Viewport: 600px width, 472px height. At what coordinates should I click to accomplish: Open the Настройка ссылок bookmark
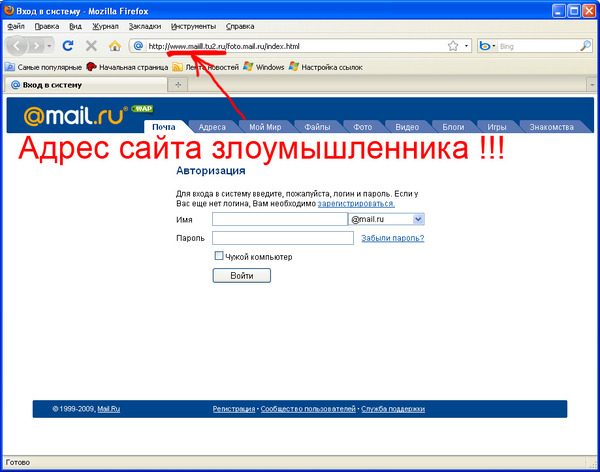[326, 67]
